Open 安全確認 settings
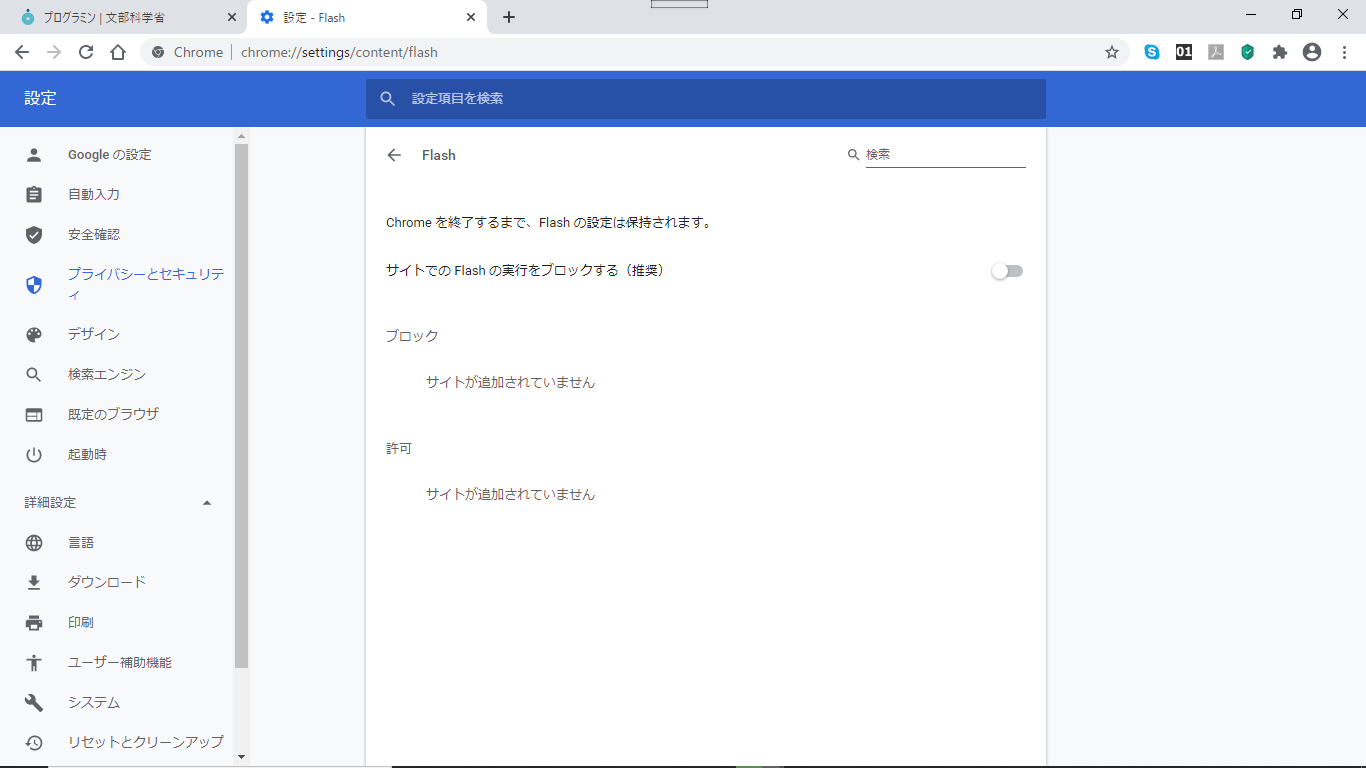Viewport: 1366px width, 768px height. pos(94,235)
